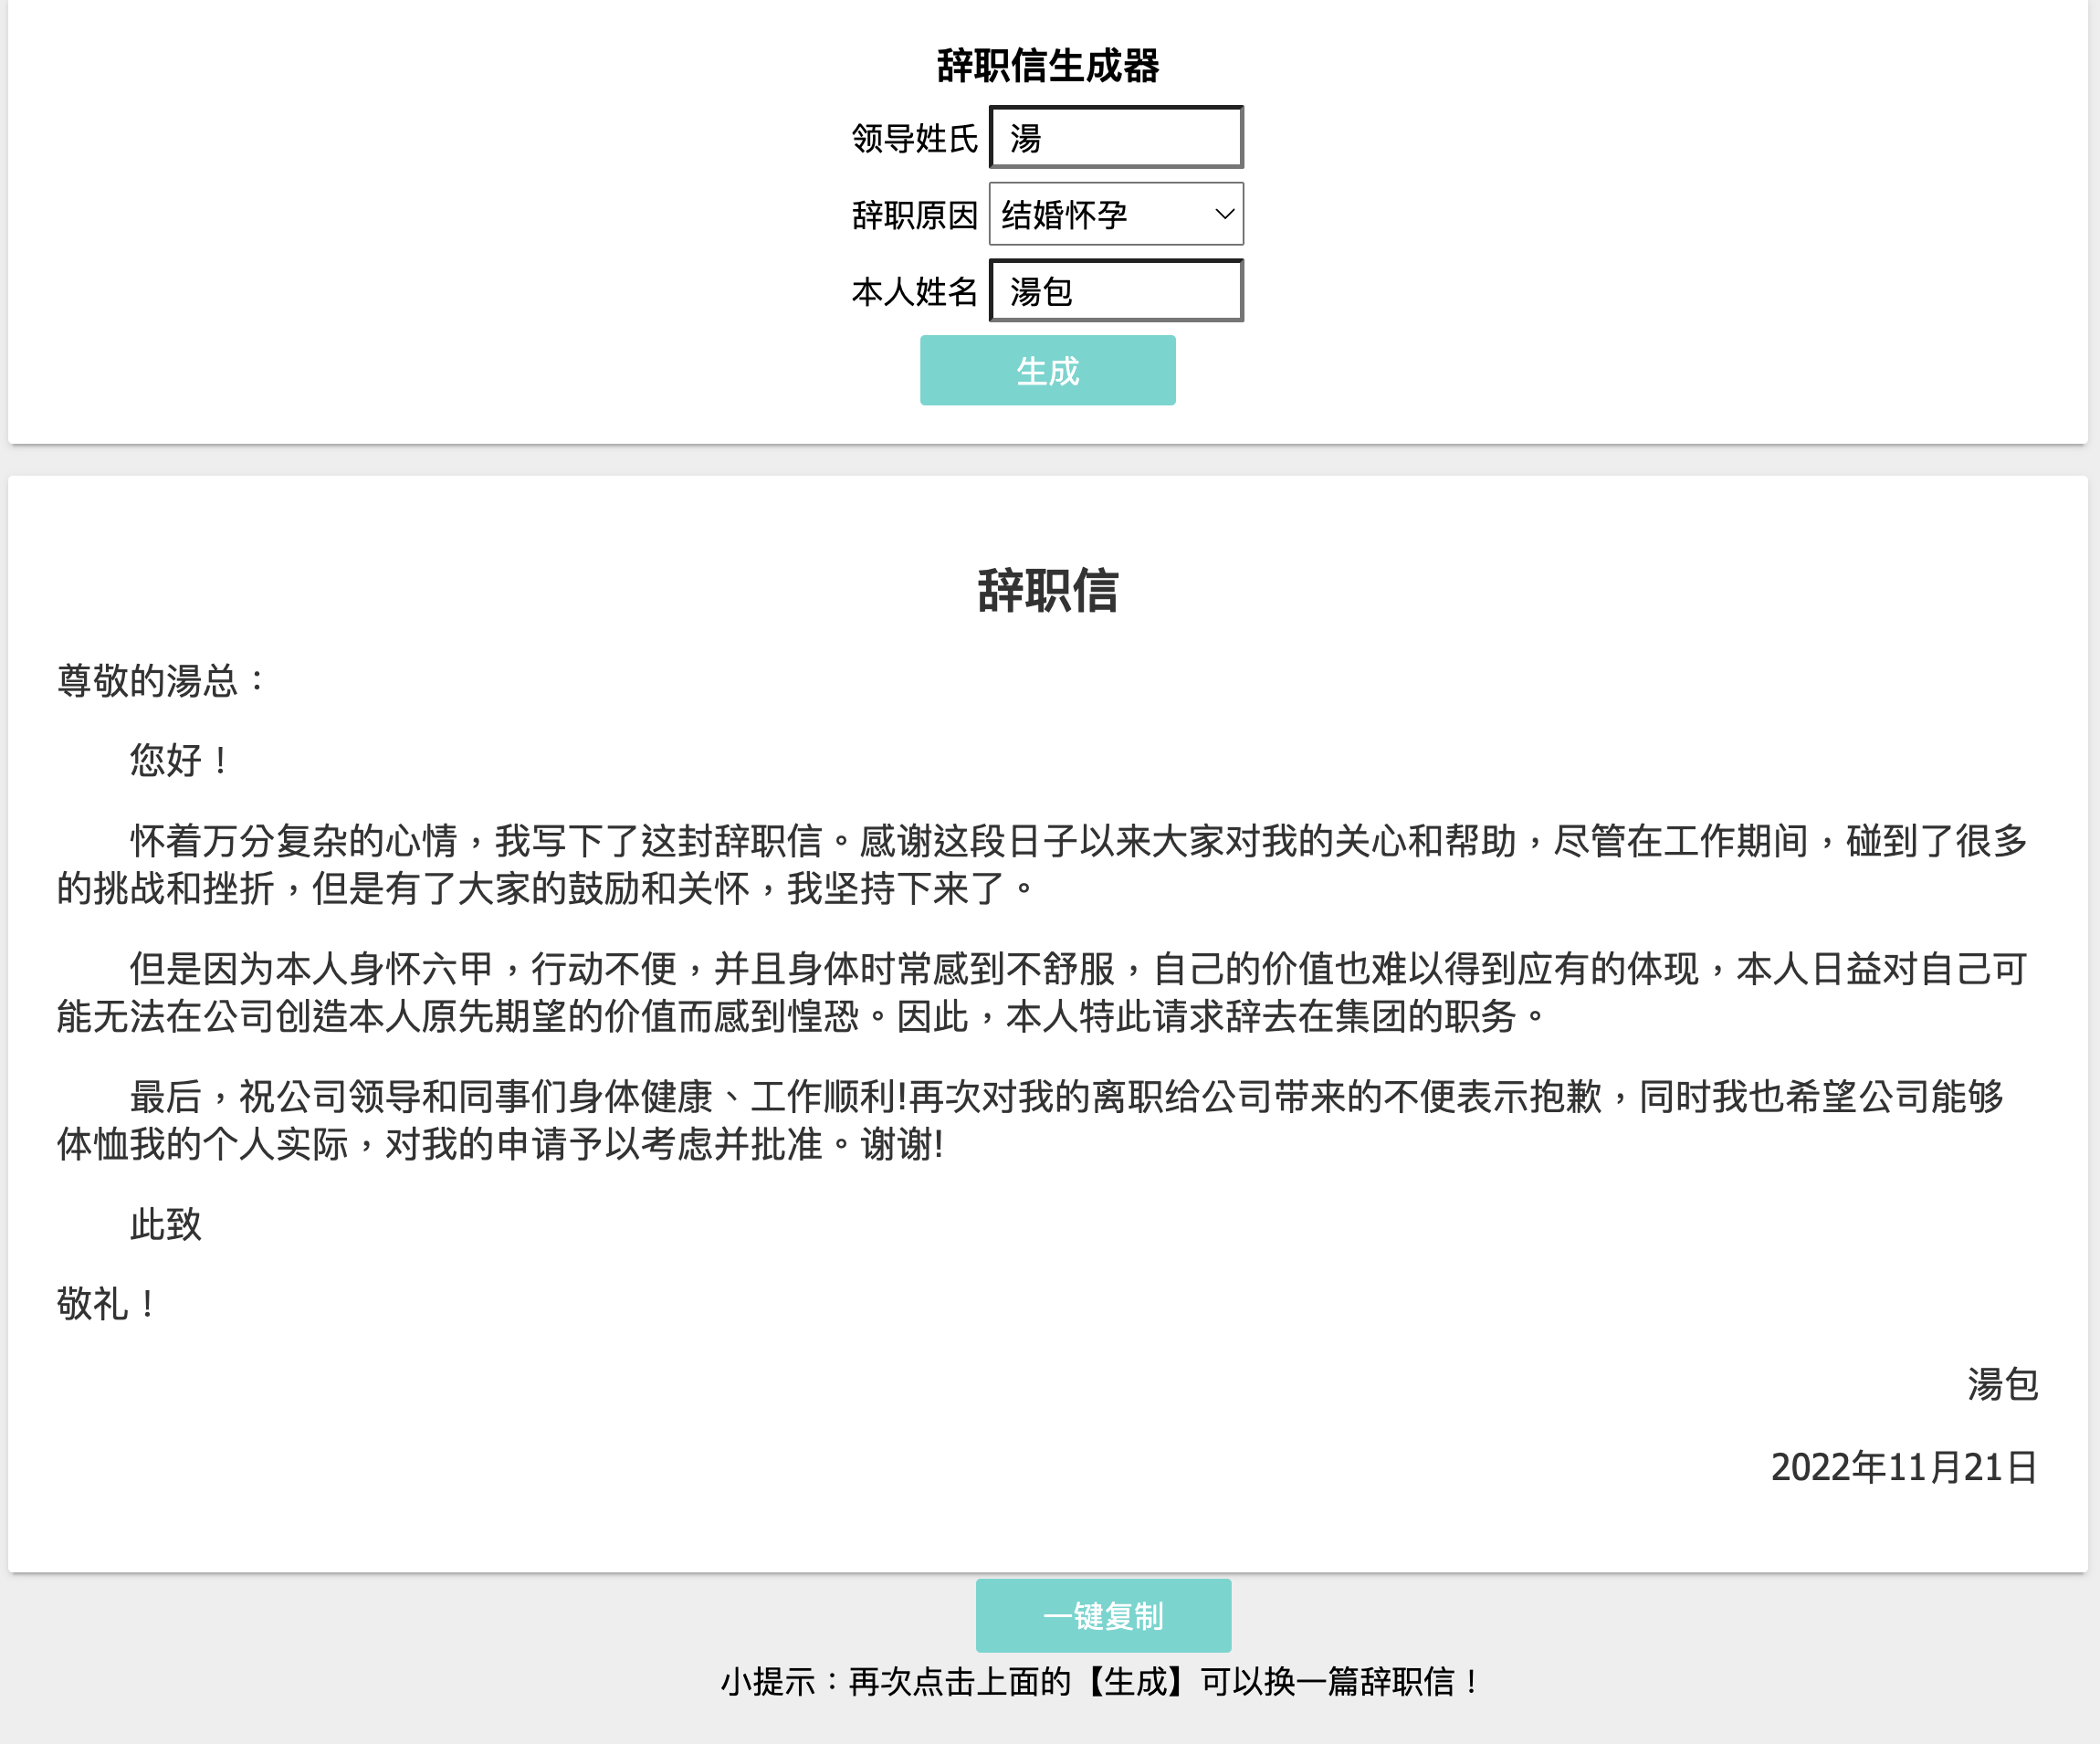This screenshot has height=1744, width=2100.
Task: Click the 本人姓名 input field
Action: tap(1116, 291)
